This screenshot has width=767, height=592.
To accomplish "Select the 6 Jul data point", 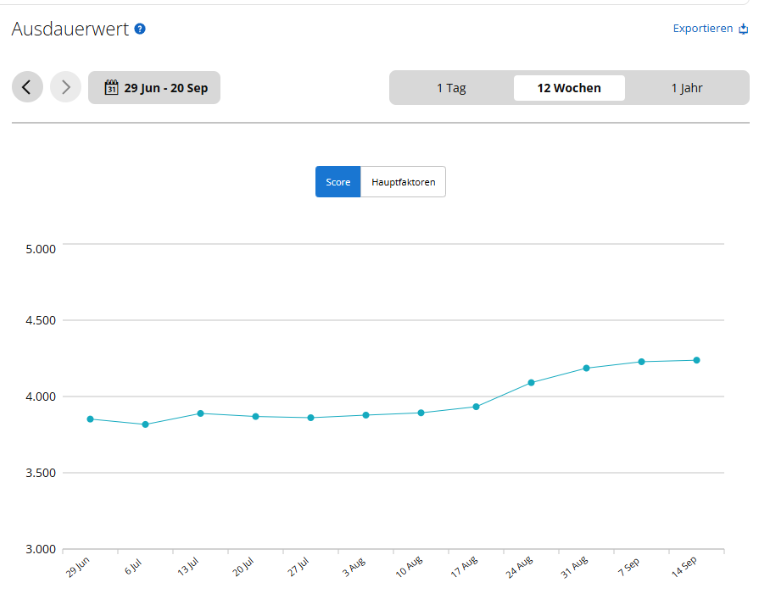I will [x=145, y=425].
